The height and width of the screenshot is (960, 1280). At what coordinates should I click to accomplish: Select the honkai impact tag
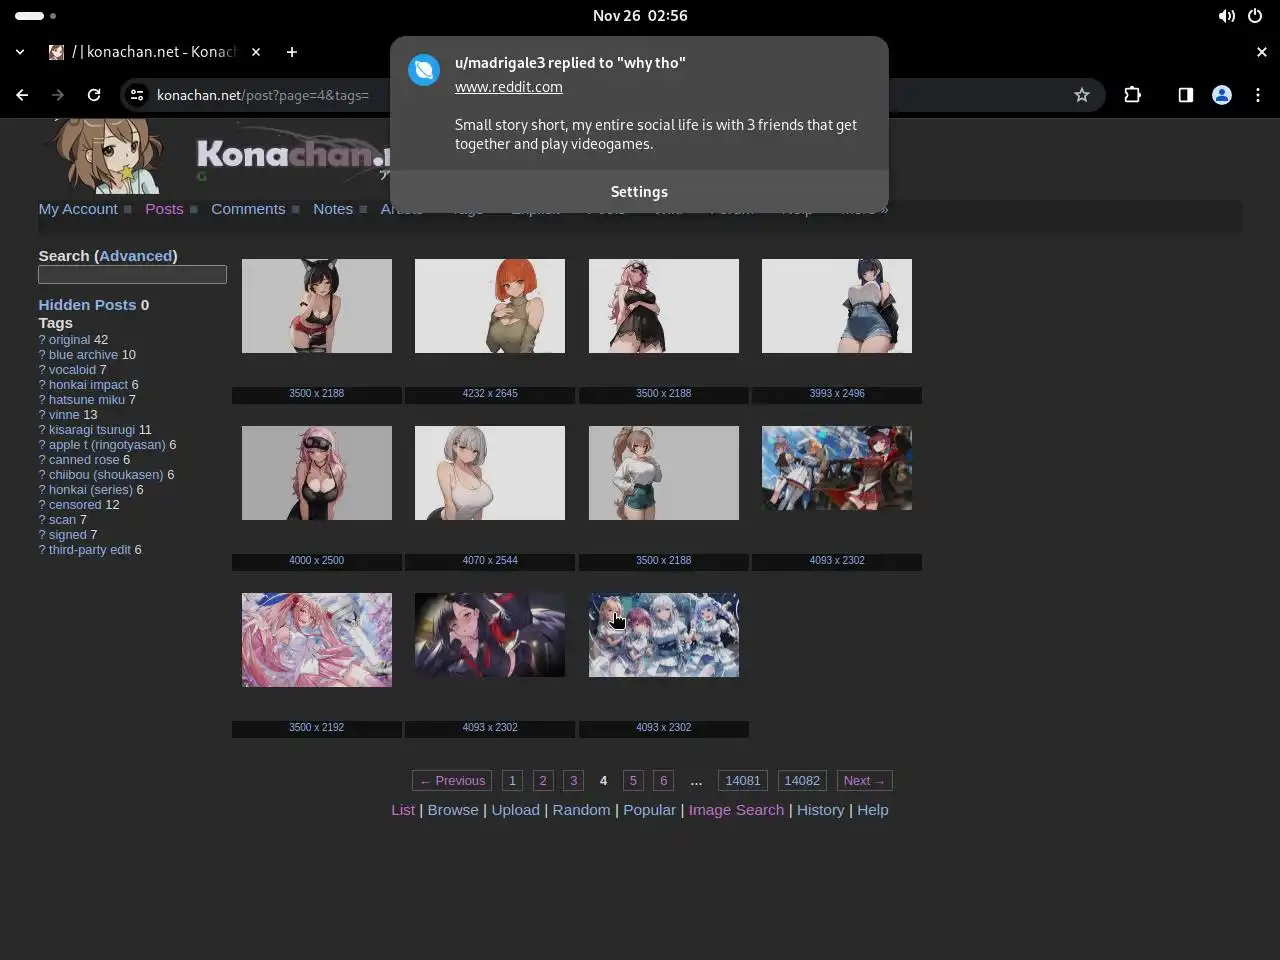tap(88, 385)
